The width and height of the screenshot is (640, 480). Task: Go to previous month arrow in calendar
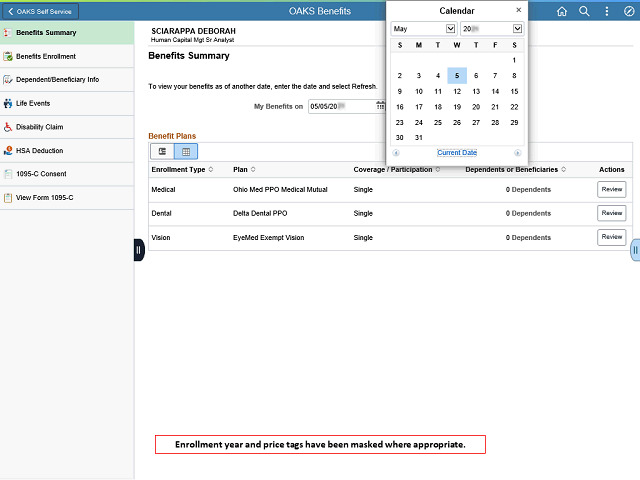click(x=396, y=153)
